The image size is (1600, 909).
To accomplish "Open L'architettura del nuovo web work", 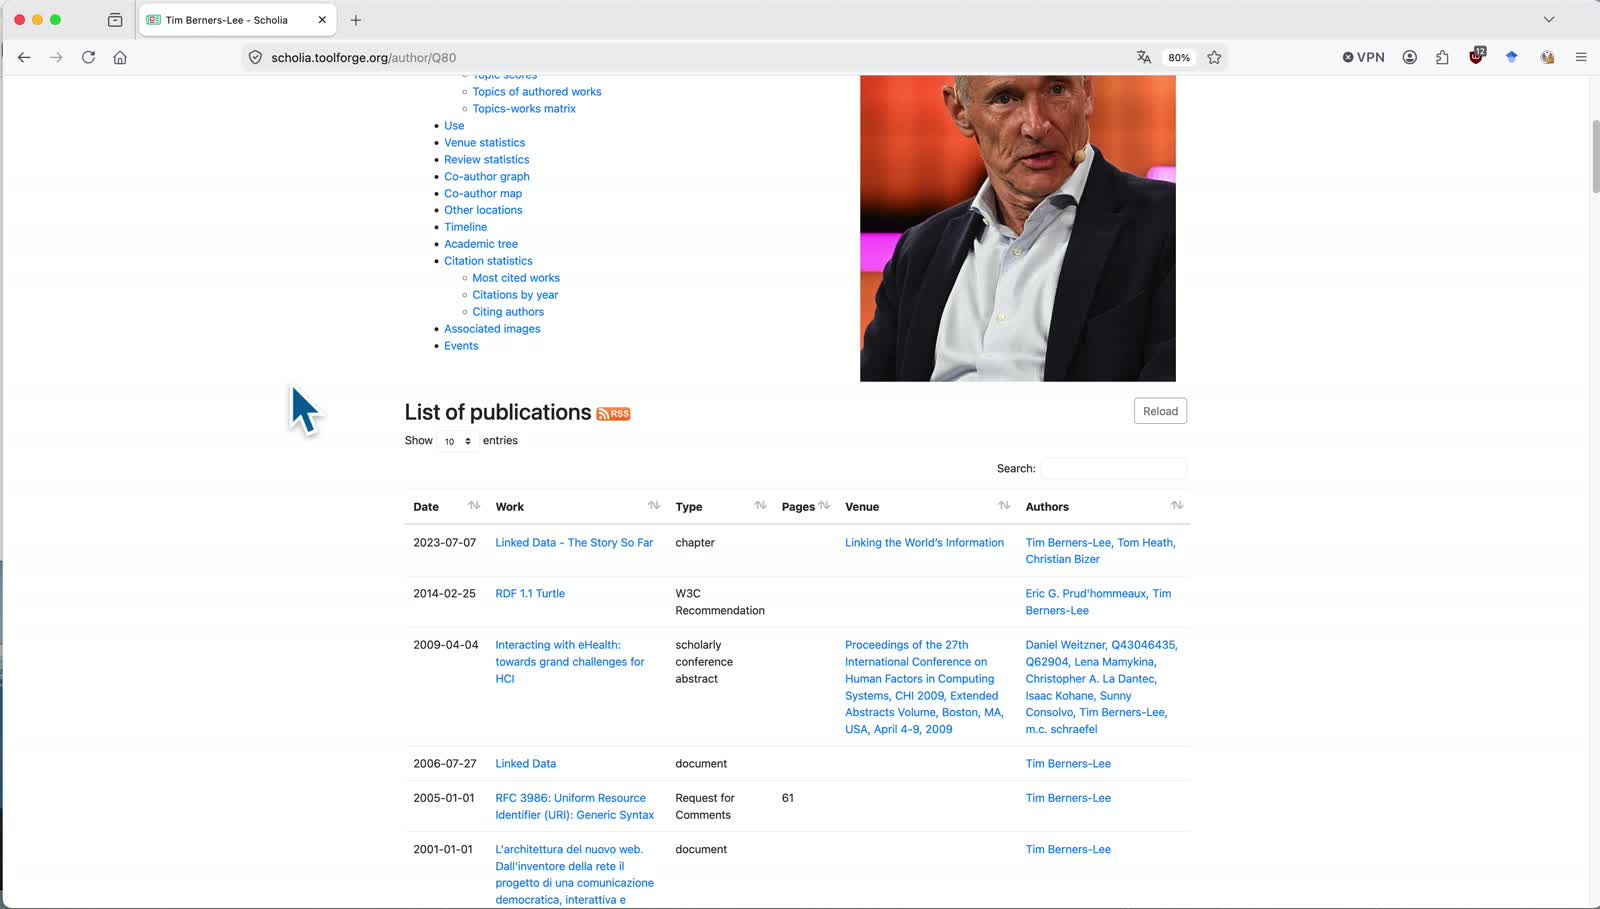I will click(x=574, y=874).
